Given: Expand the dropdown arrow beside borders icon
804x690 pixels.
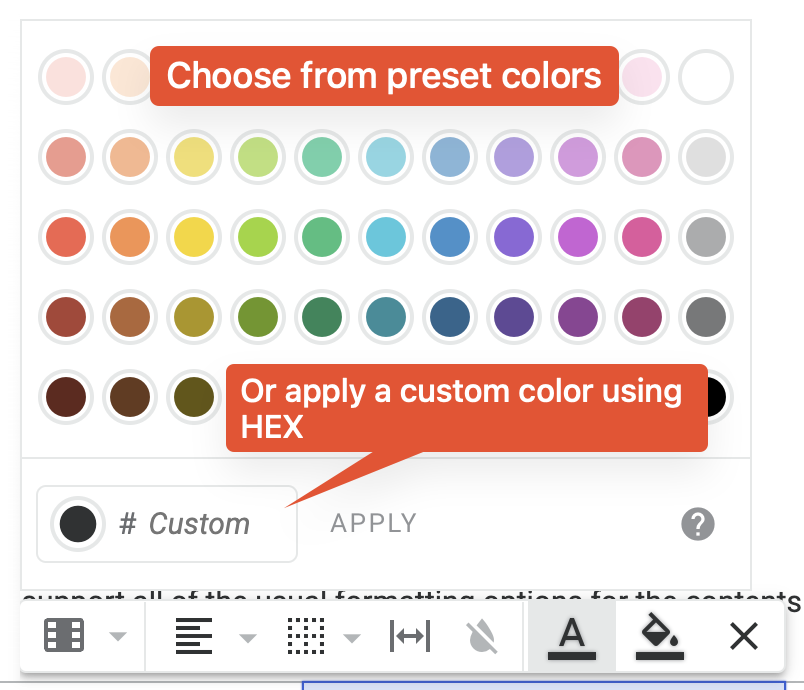Looking at the screenshot, I should (352, 638).
